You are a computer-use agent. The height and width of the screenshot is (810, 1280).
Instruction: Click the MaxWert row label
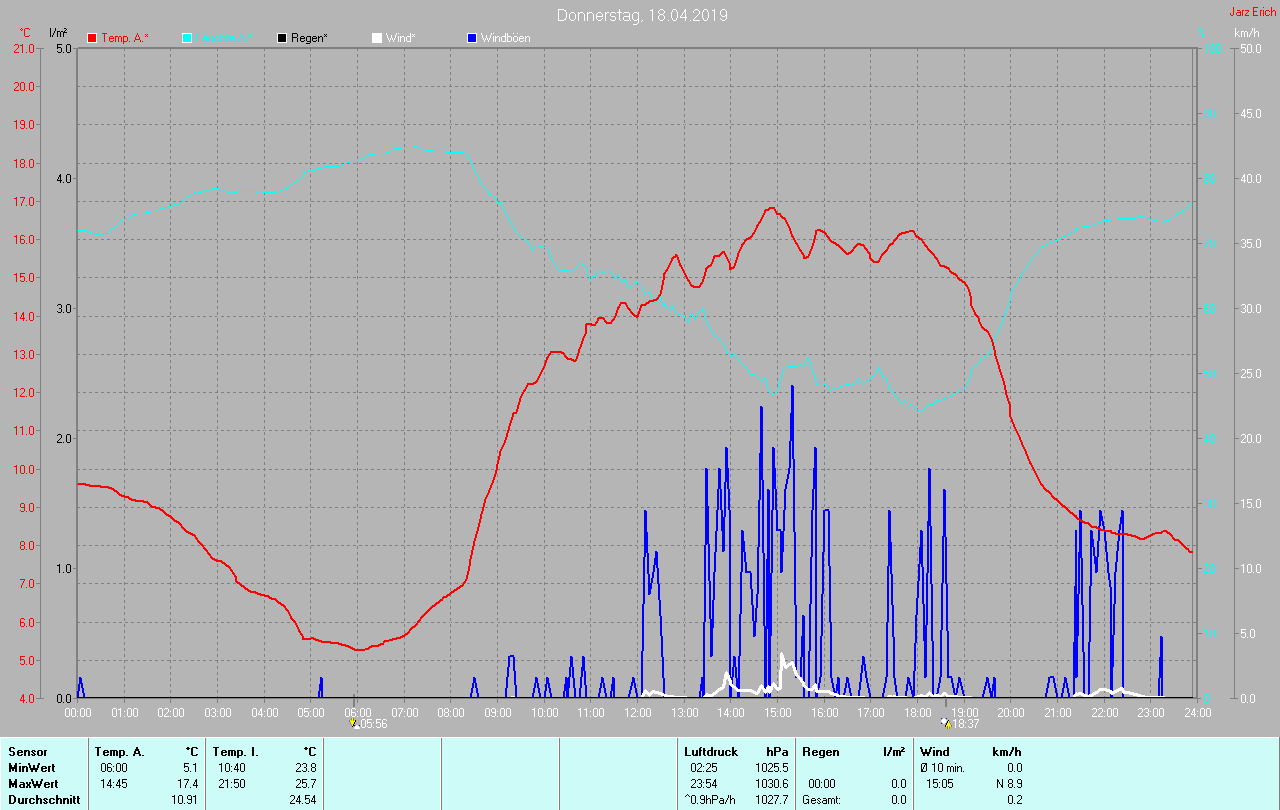33,783
